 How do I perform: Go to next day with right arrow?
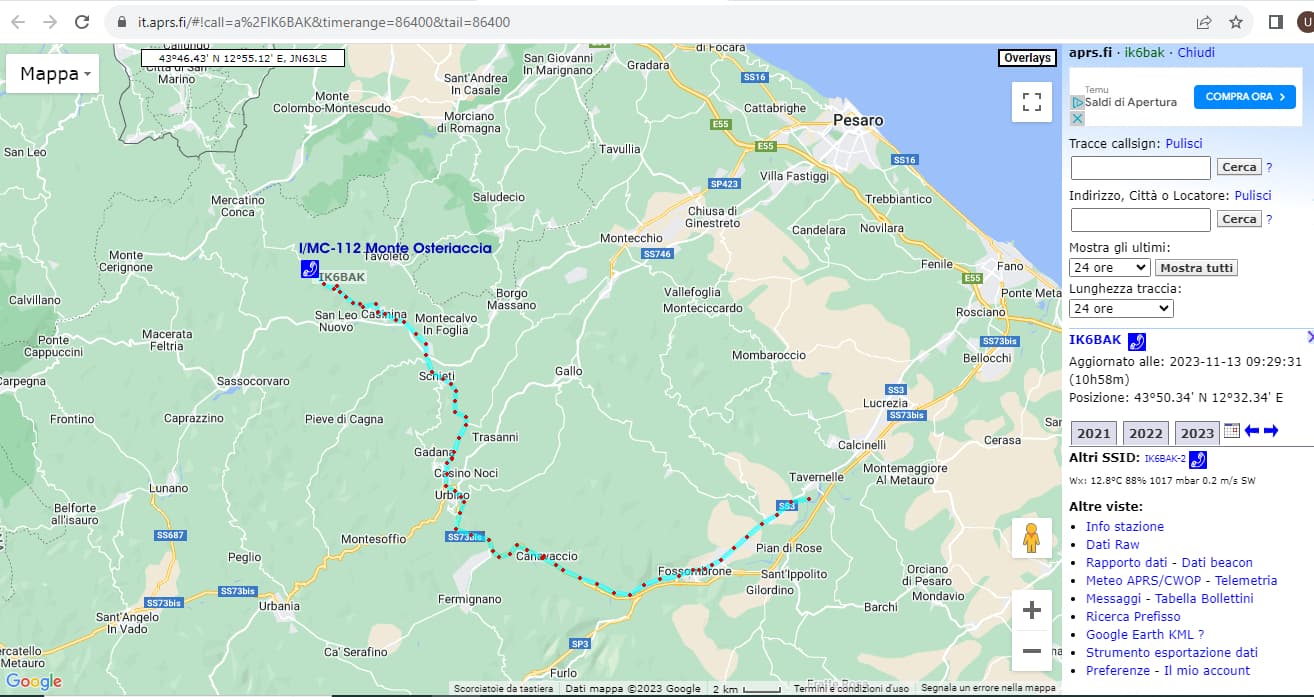tap(1271, 431)
